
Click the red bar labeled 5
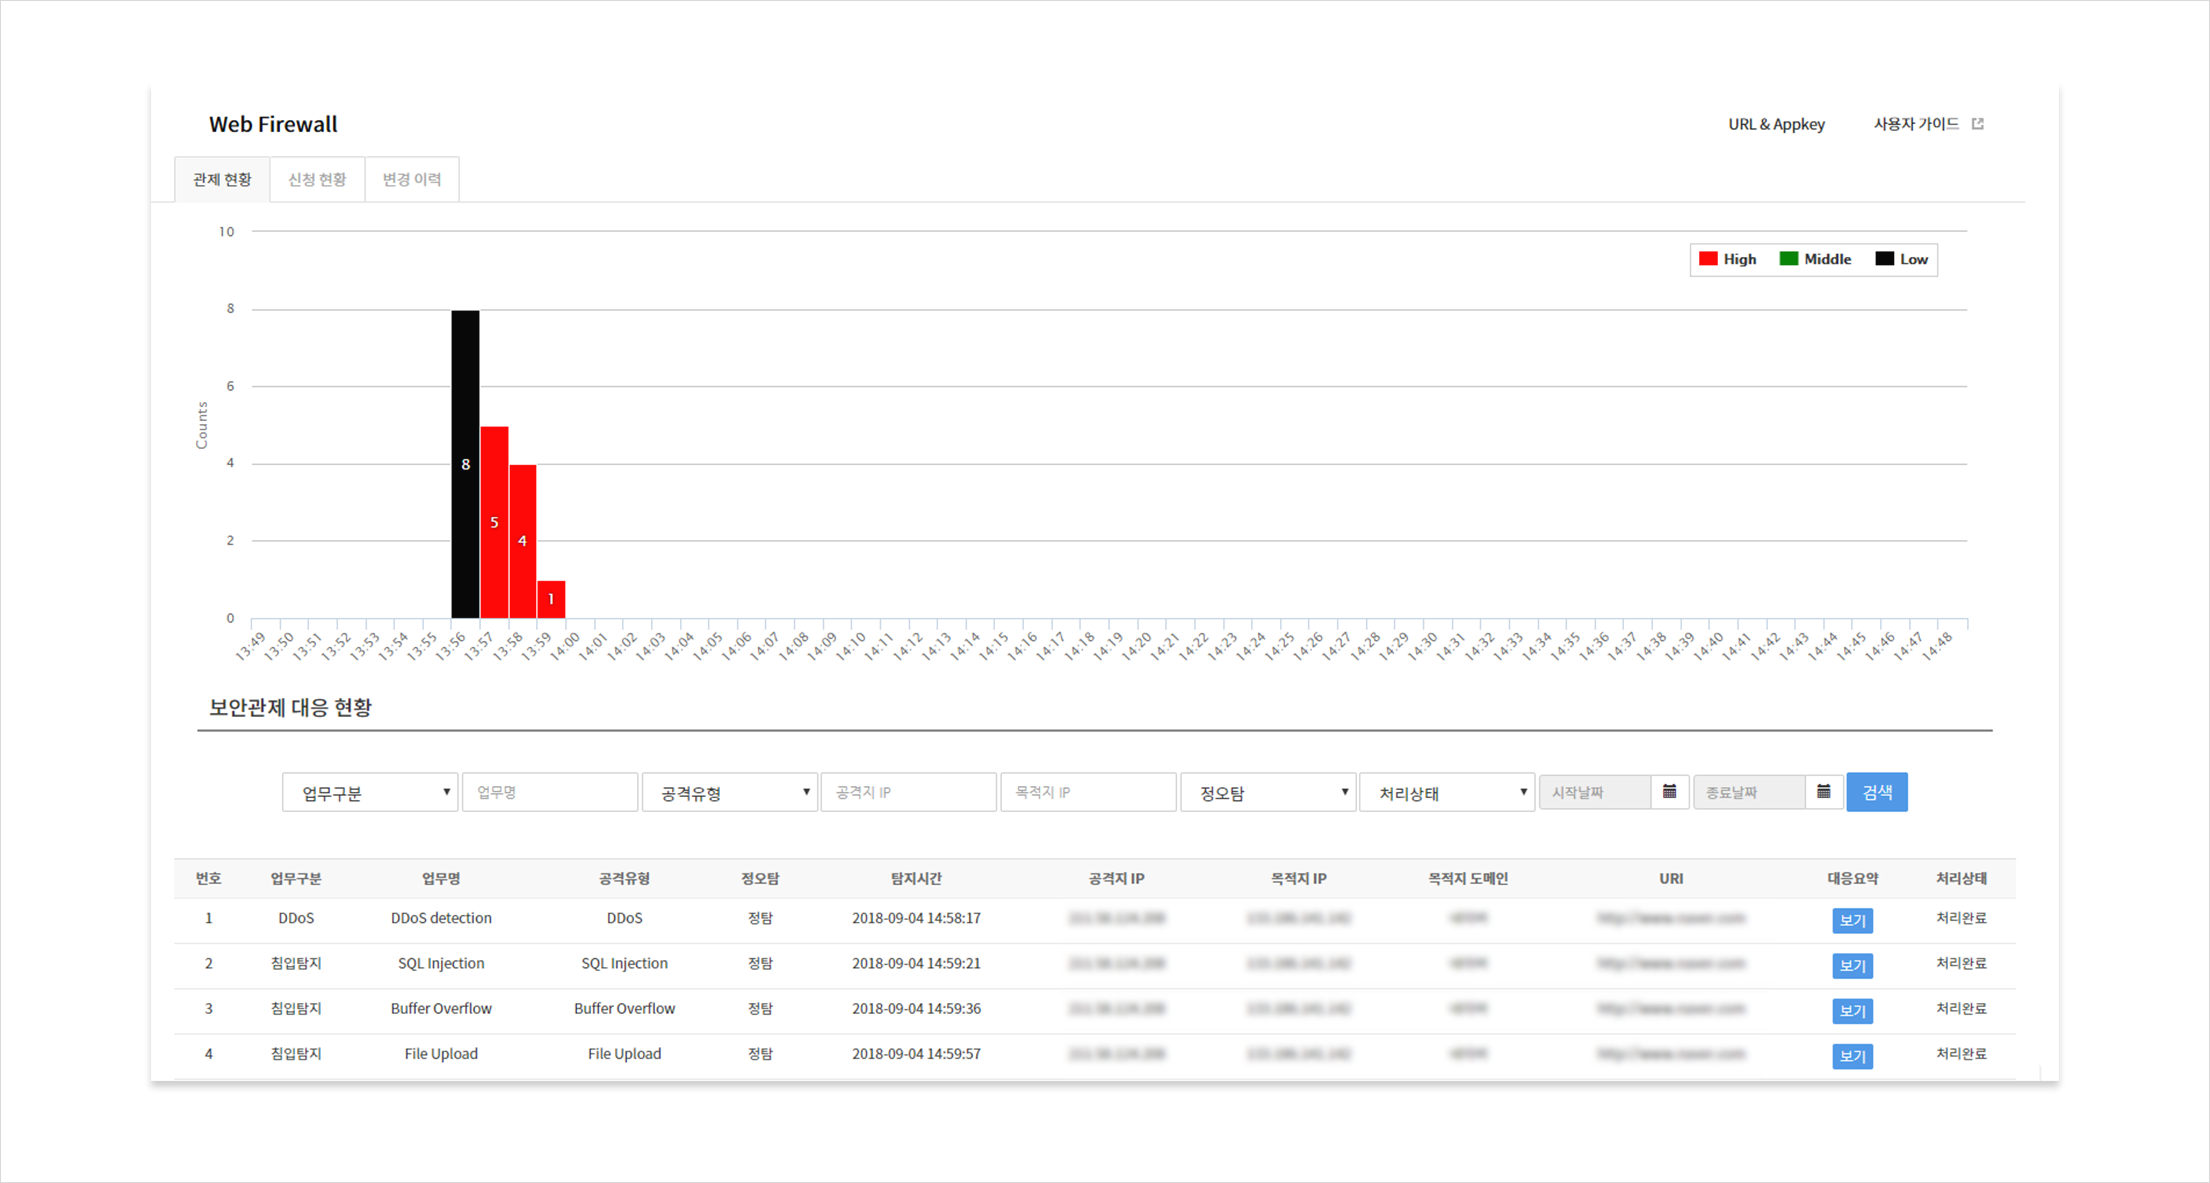pos(494,522)
